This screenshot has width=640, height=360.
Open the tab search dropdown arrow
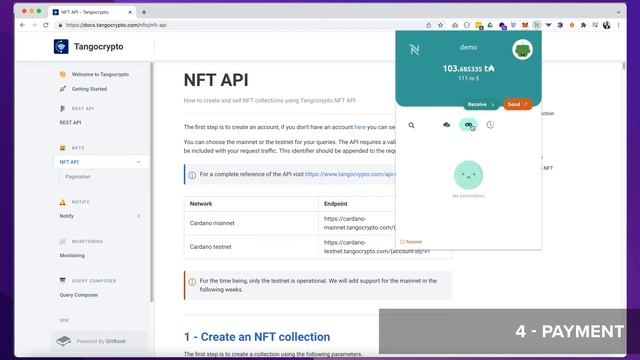coord(618,12)
